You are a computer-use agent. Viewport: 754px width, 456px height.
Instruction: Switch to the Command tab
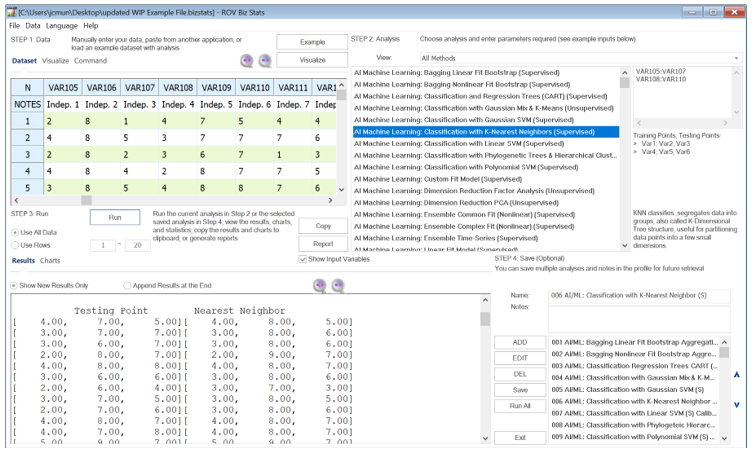click(x=90, y=61)
